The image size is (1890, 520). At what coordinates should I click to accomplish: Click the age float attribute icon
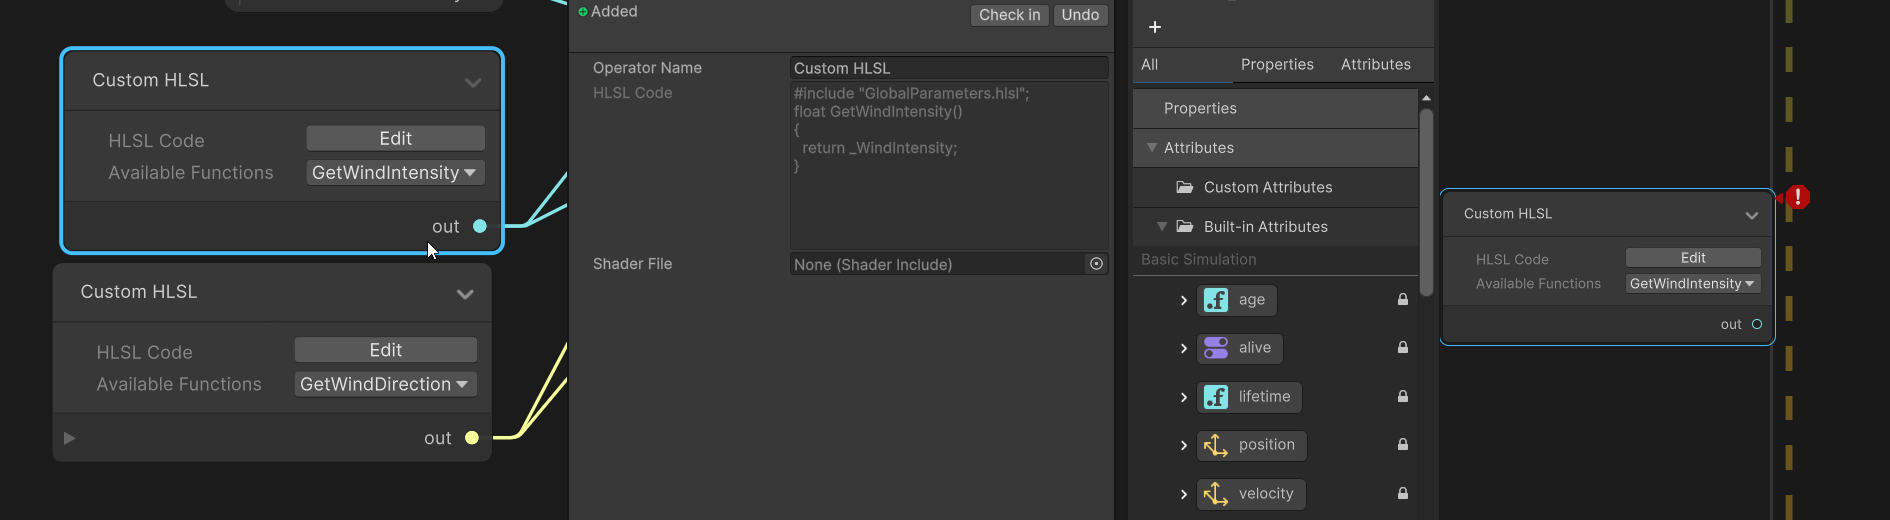[1216, 300]
